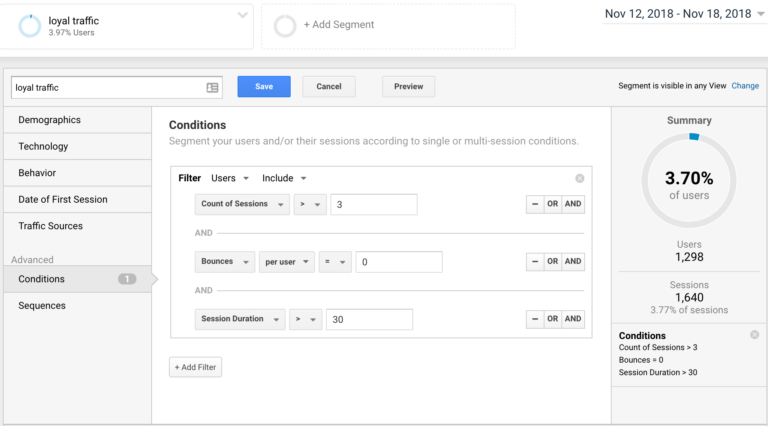This screenshot has height=426, width=768.
Task: Click OR on Count of Sessions row
Action: (552, 204)
